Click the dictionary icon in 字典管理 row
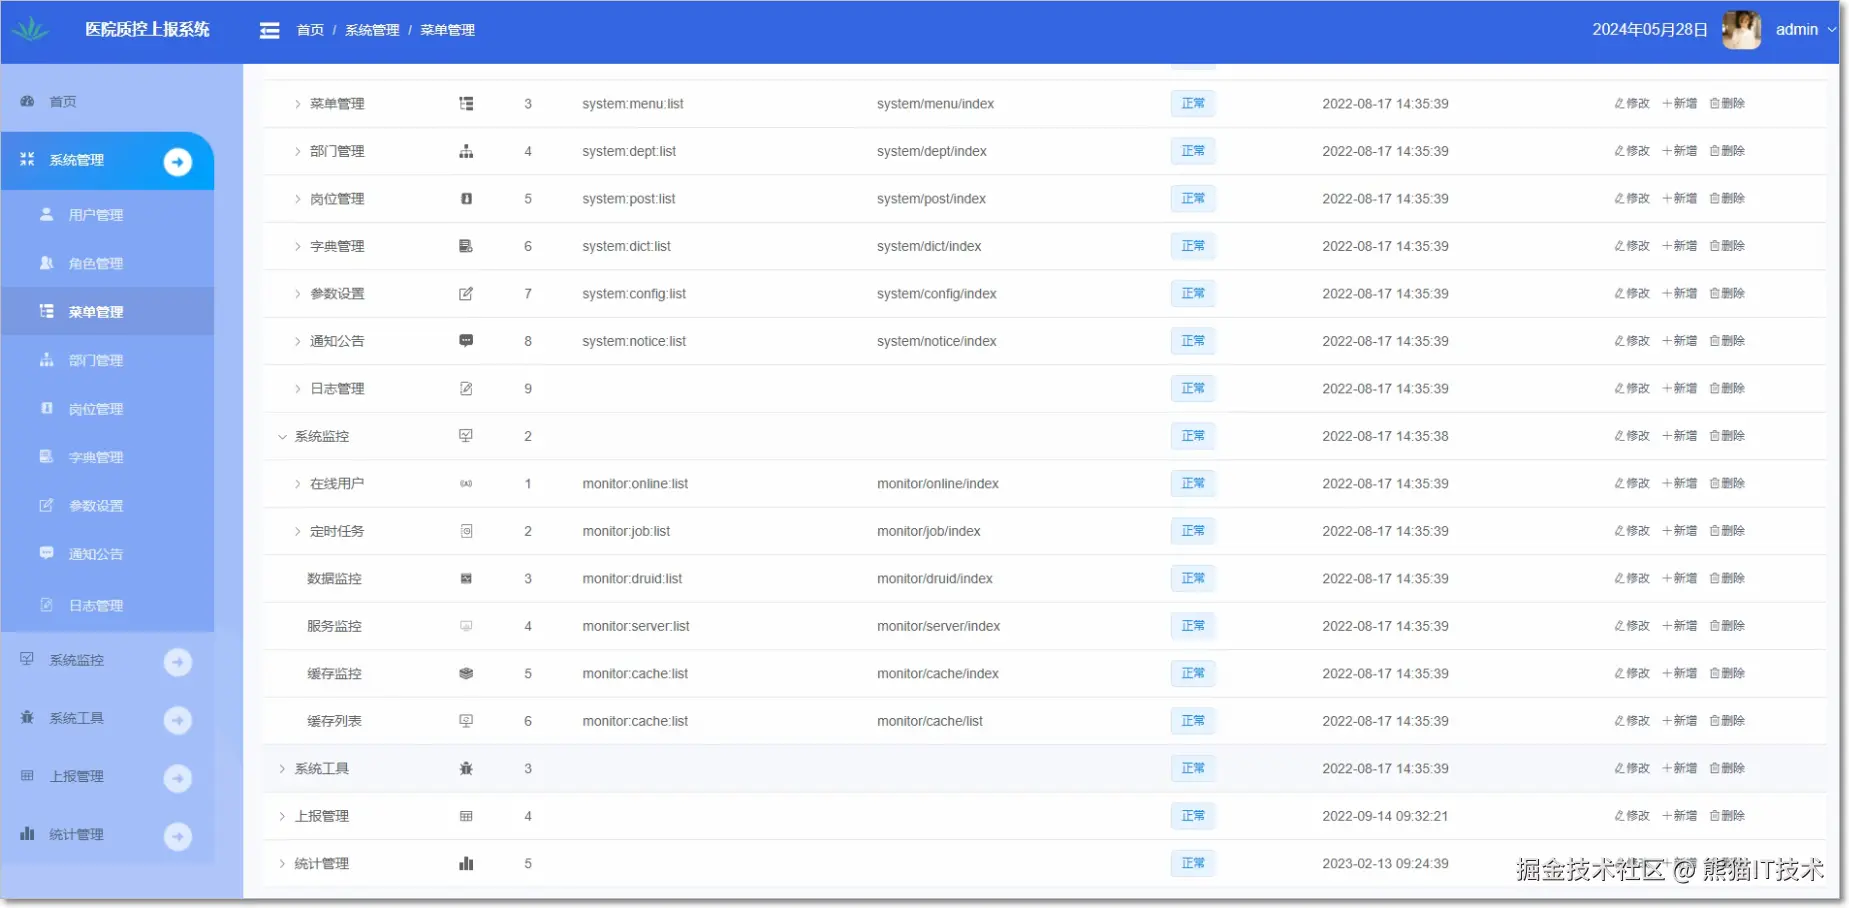1849x908 pixels. 466,246
